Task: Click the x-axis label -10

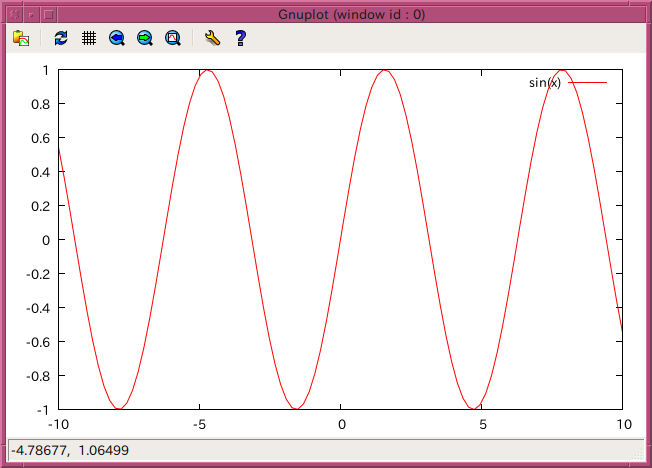Action: (x=58, y=424)
